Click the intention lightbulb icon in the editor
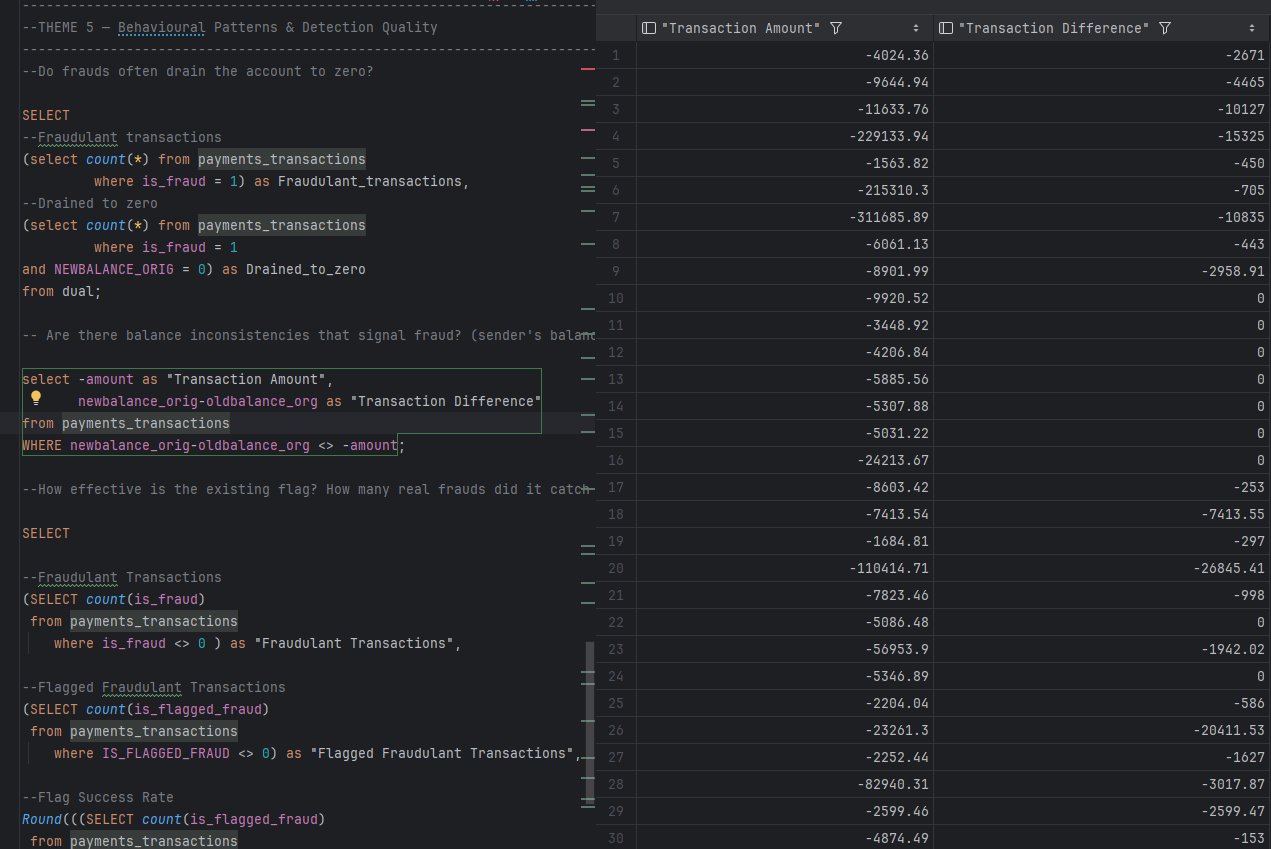 coord(36,398)
